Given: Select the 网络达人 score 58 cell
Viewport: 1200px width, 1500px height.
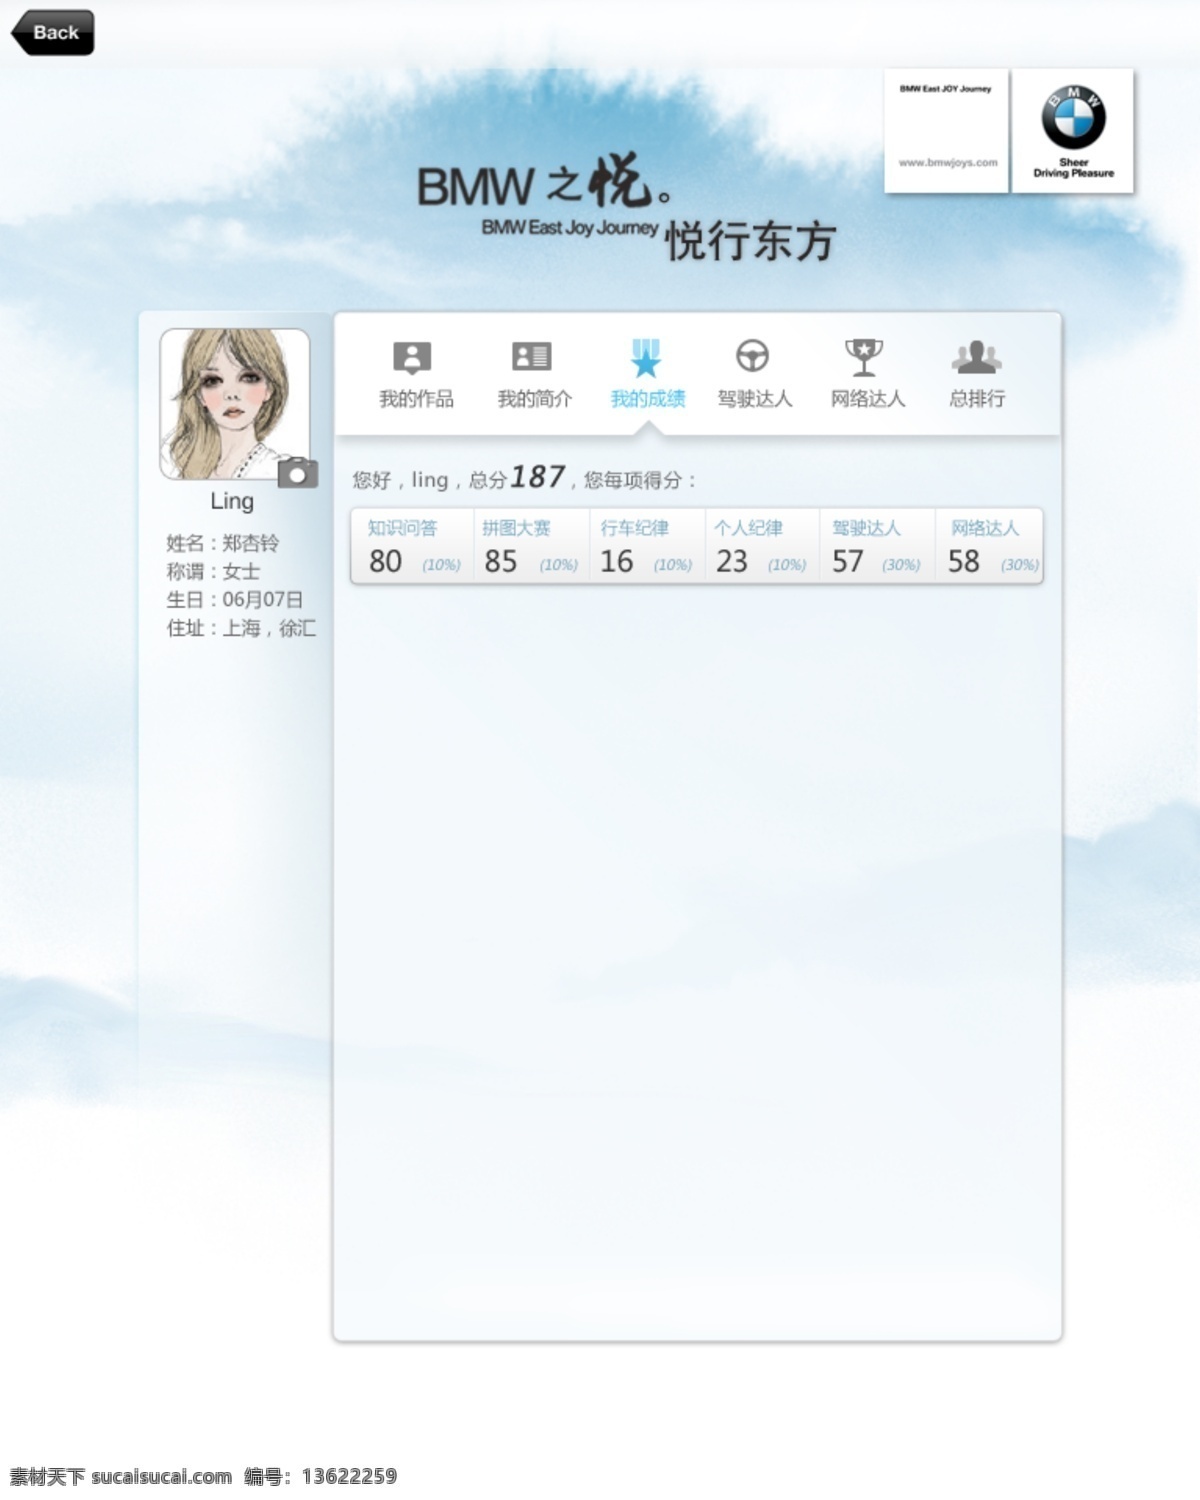Looking at the screenshot, I should click(x=989, y=546).
